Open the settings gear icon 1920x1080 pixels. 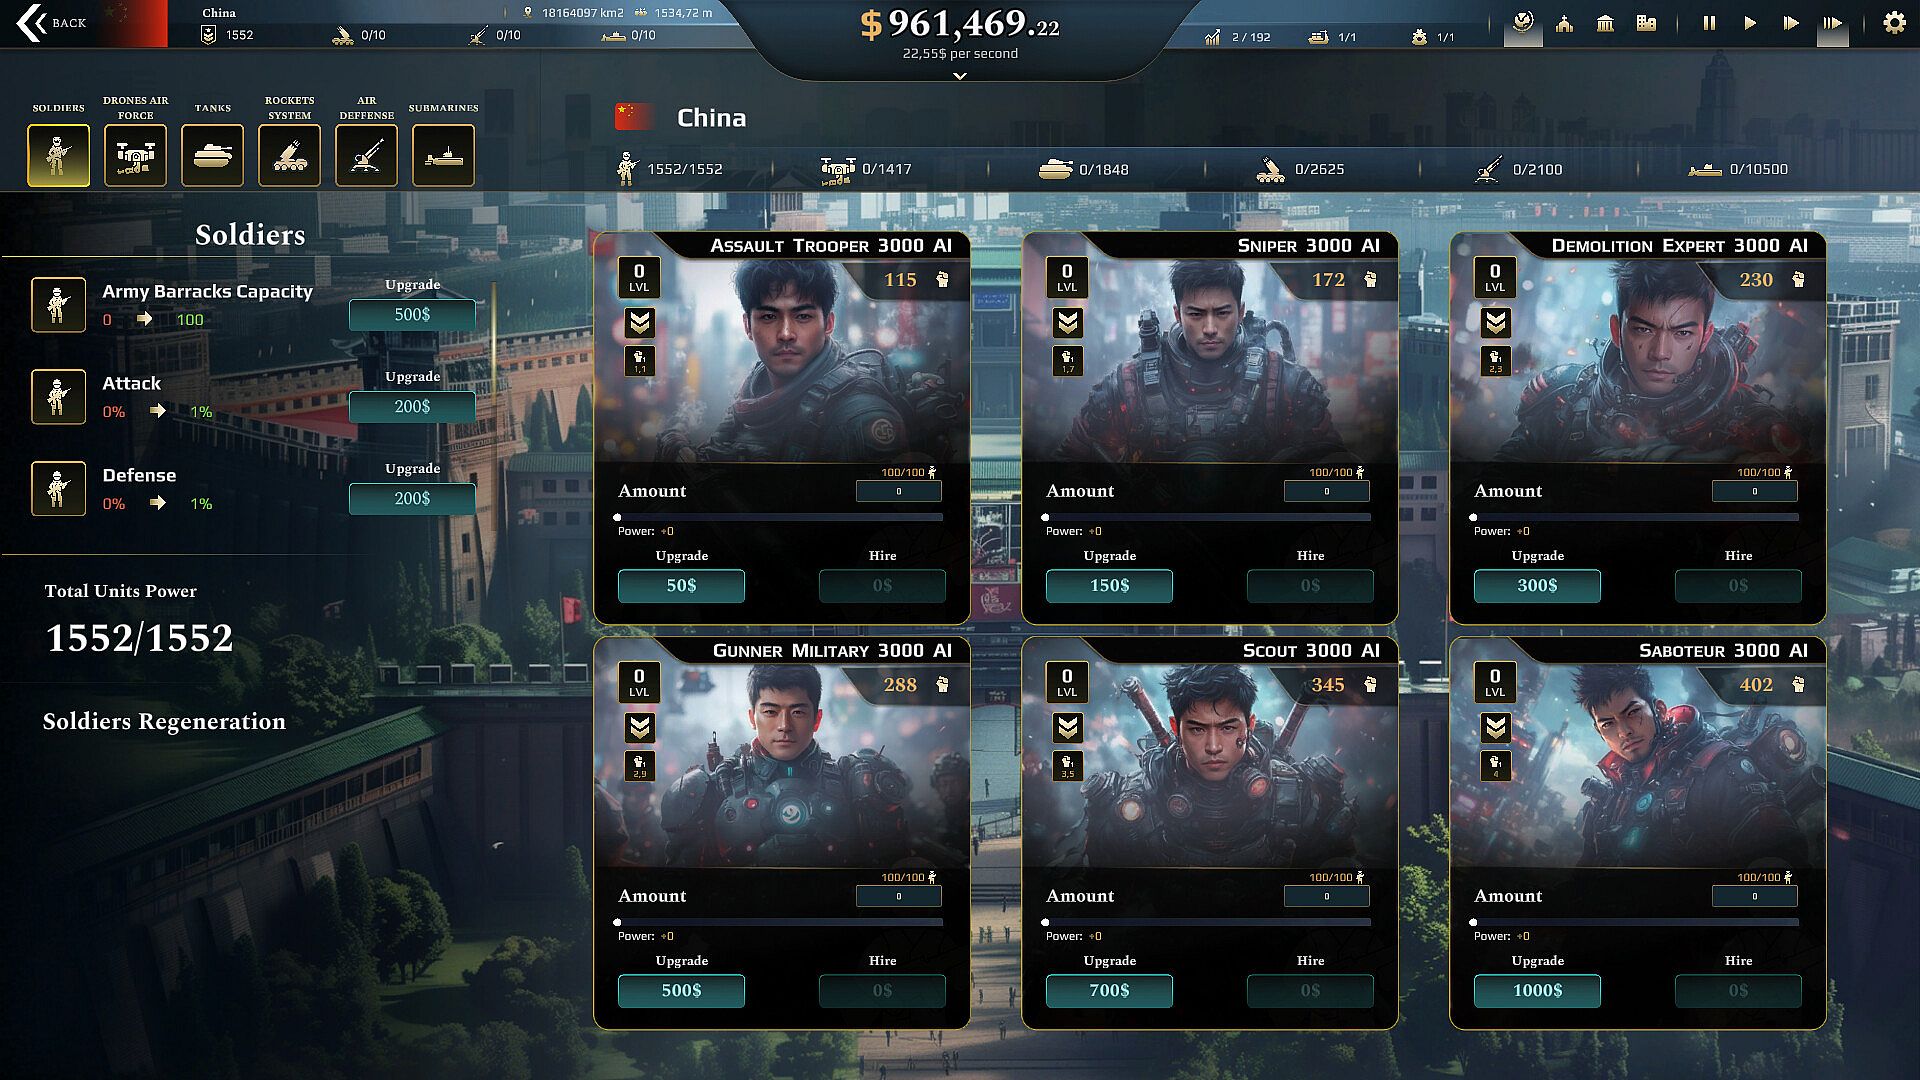[1894, 23]
